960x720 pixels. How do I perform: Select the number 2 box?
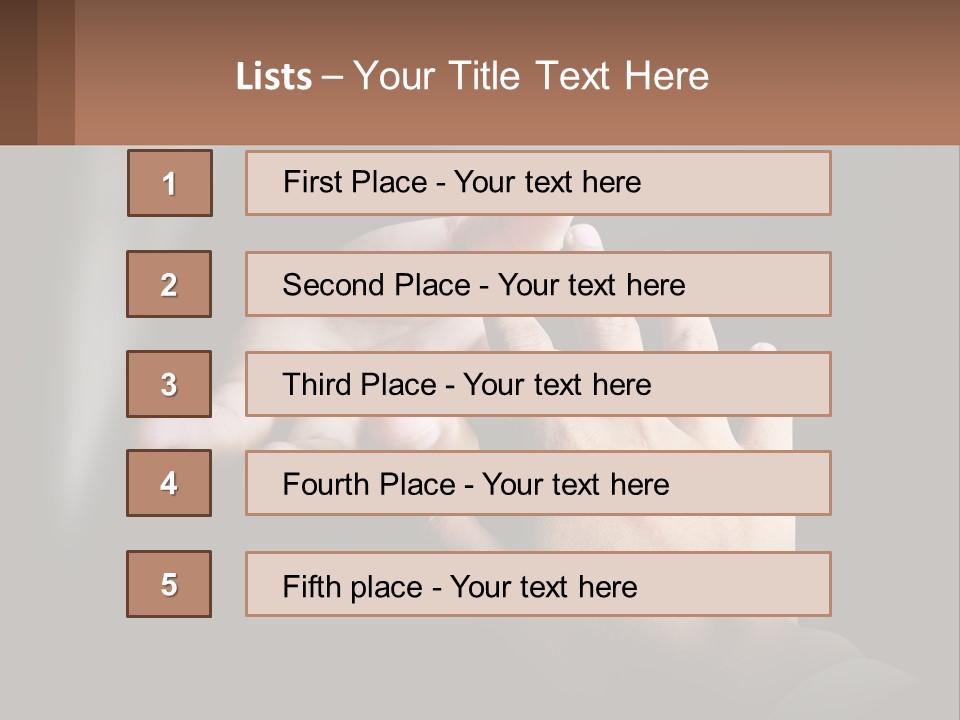(169, 284)
